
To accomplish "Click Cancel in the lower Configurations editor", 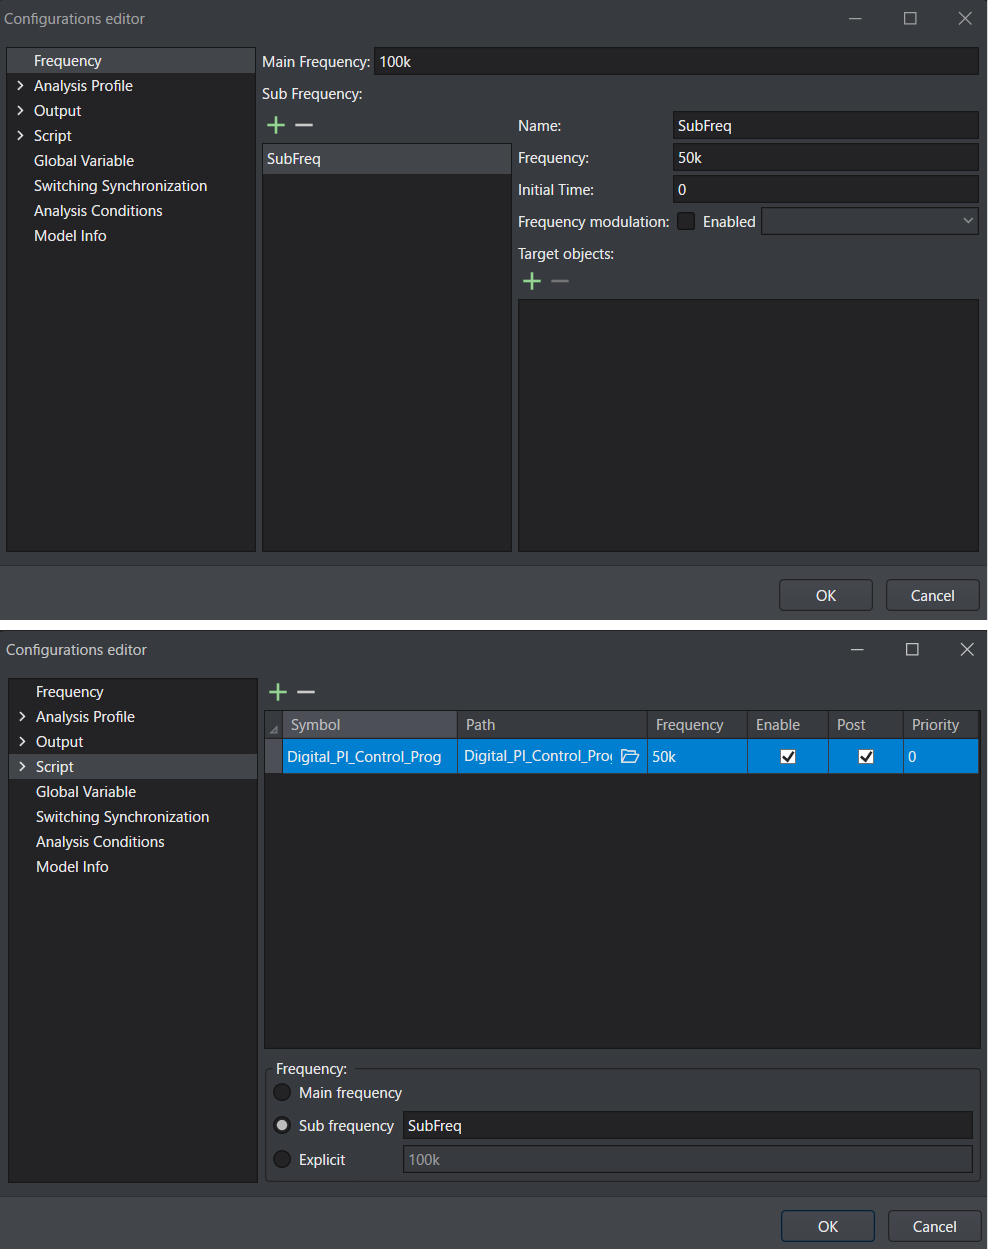I will [x=935, y=1226].
